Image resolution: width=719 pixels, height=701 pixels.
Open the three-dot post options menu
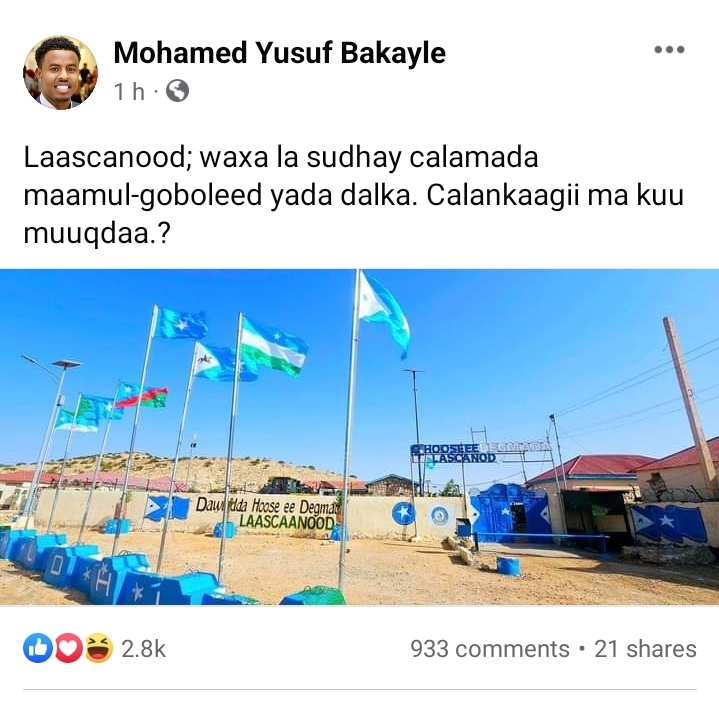pyautogui.click(x=669, y=50)
